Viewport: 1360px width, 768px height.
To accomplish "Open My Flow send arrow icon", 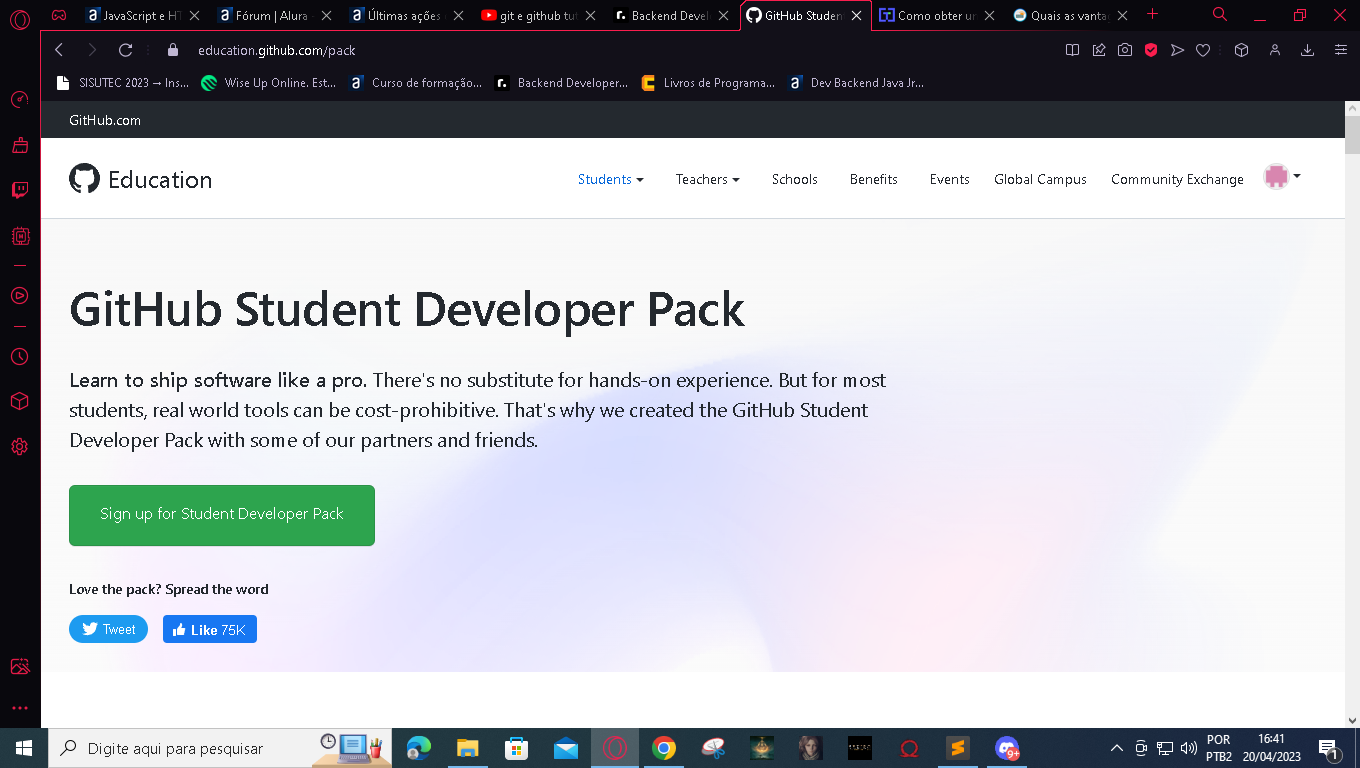I will click(1177, 50).
